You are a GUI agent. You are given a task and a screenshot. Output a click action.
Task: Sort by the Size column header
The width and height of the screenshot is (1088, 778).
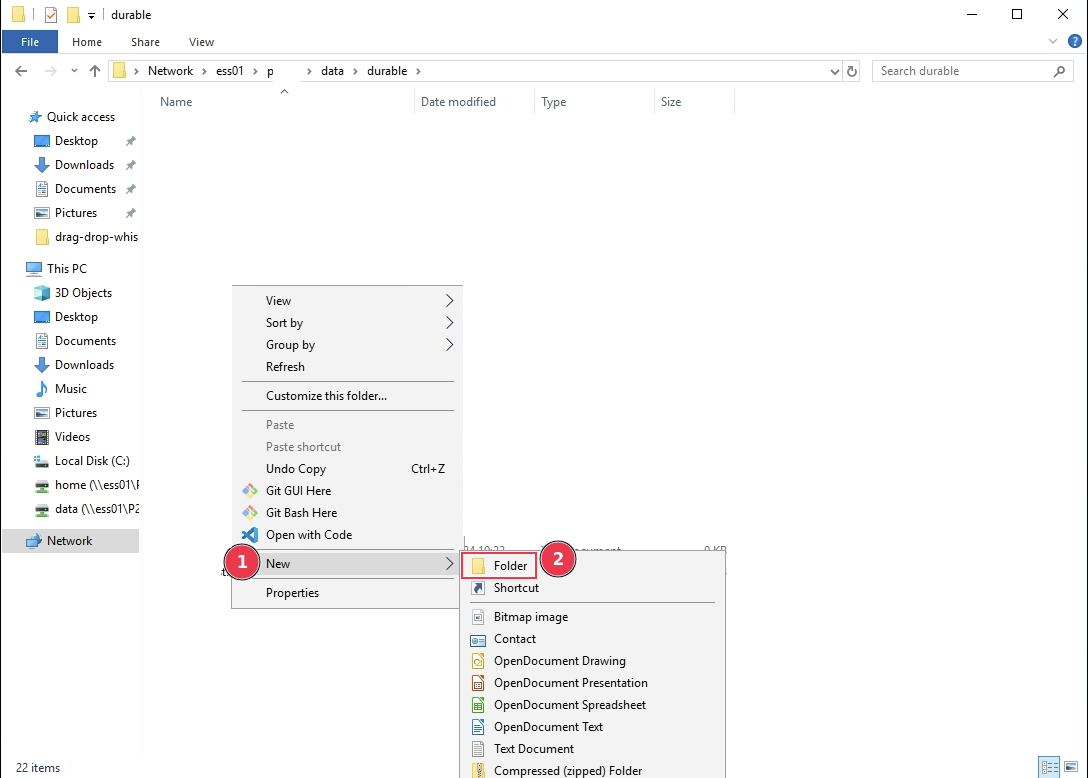(x=693, y=102)
